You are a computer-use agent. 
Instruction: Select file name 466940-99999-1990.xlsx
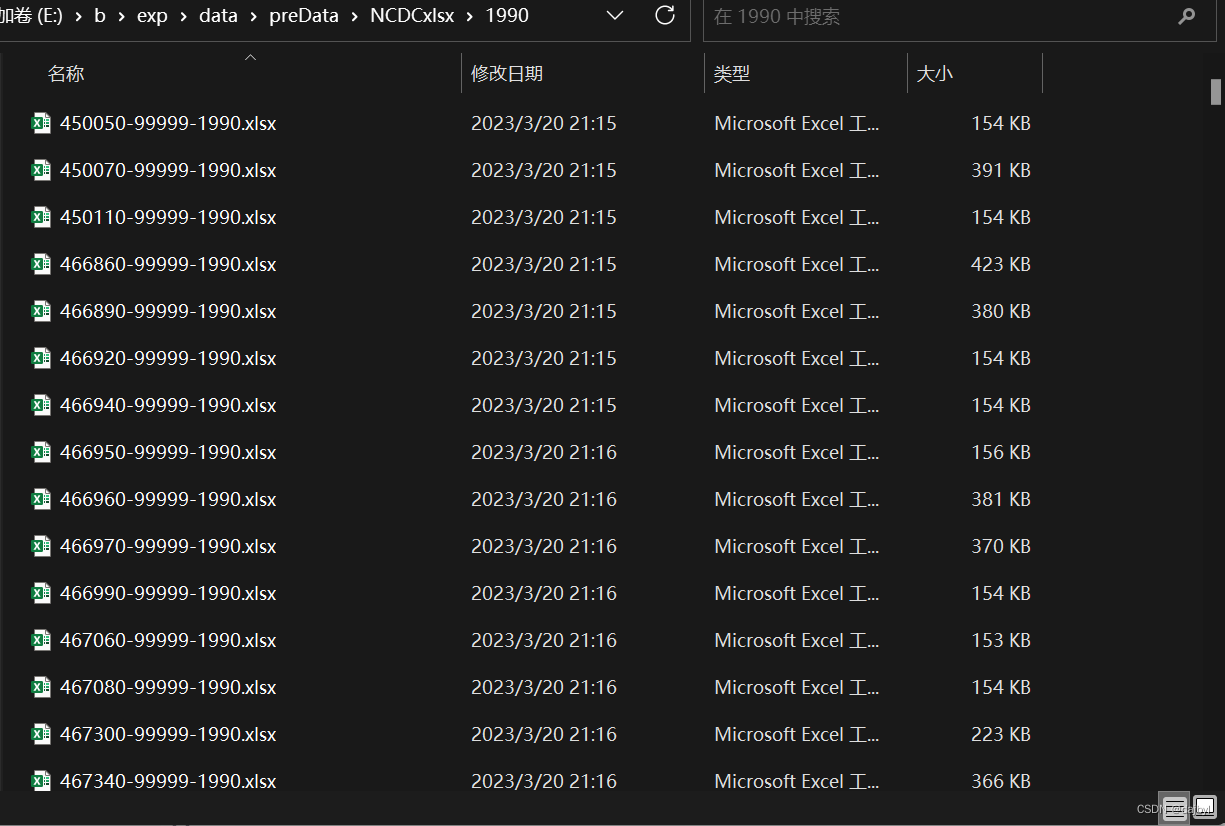[x=168, y=406]
